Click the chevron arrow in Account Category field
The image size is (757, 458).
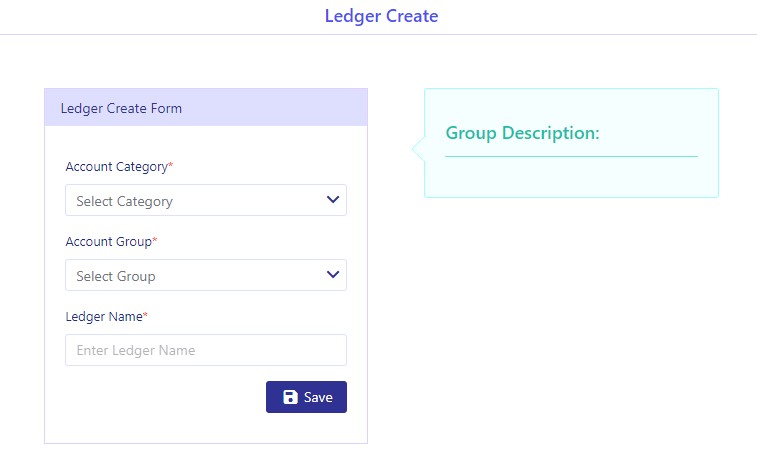tap(333, 199)
